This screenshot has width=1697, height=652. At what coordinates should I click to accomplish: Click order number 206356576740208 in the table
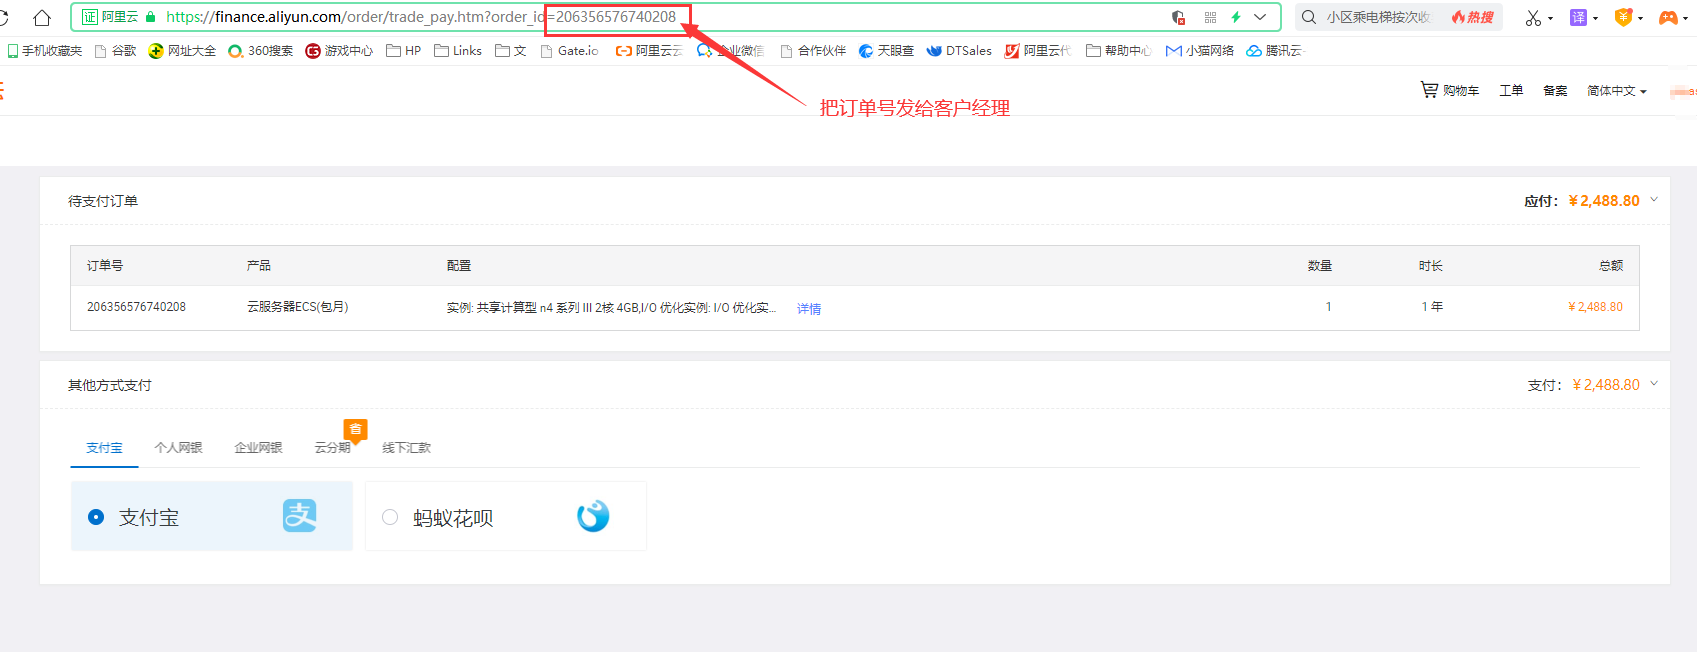coord(136,307)
